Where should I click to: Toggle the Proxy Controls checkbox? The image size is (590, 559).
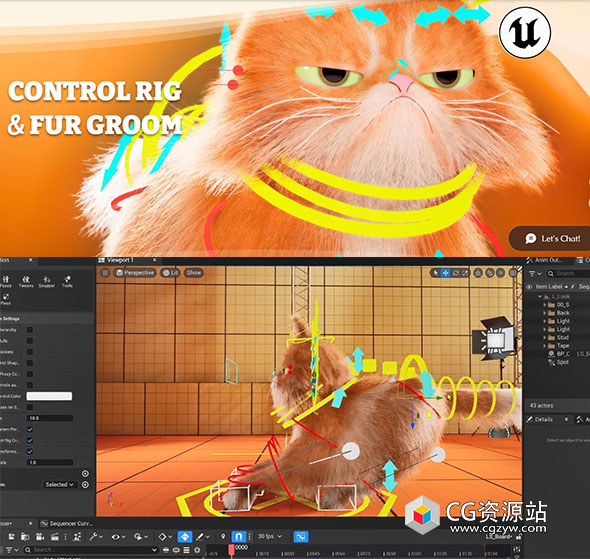[30, 374]
